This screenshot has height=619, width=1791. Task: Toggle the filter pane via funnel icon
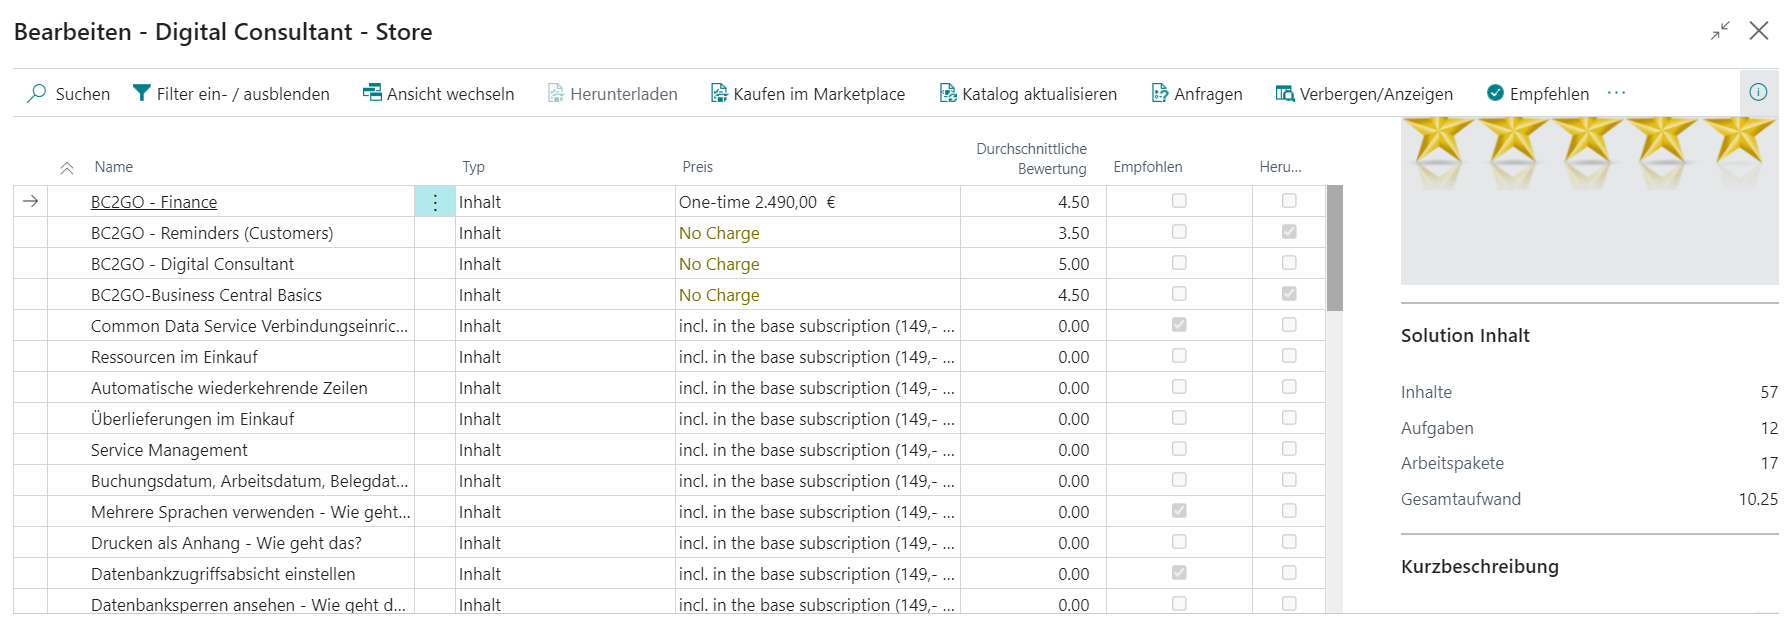(x=142, y=93)
